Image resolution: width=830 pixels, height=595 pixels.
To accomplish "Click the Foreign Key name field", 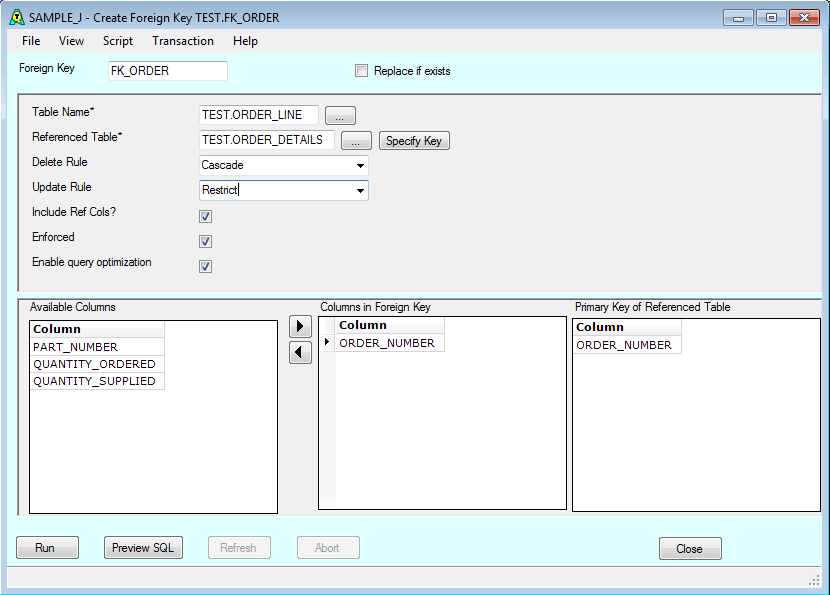I will click(168, 71).
